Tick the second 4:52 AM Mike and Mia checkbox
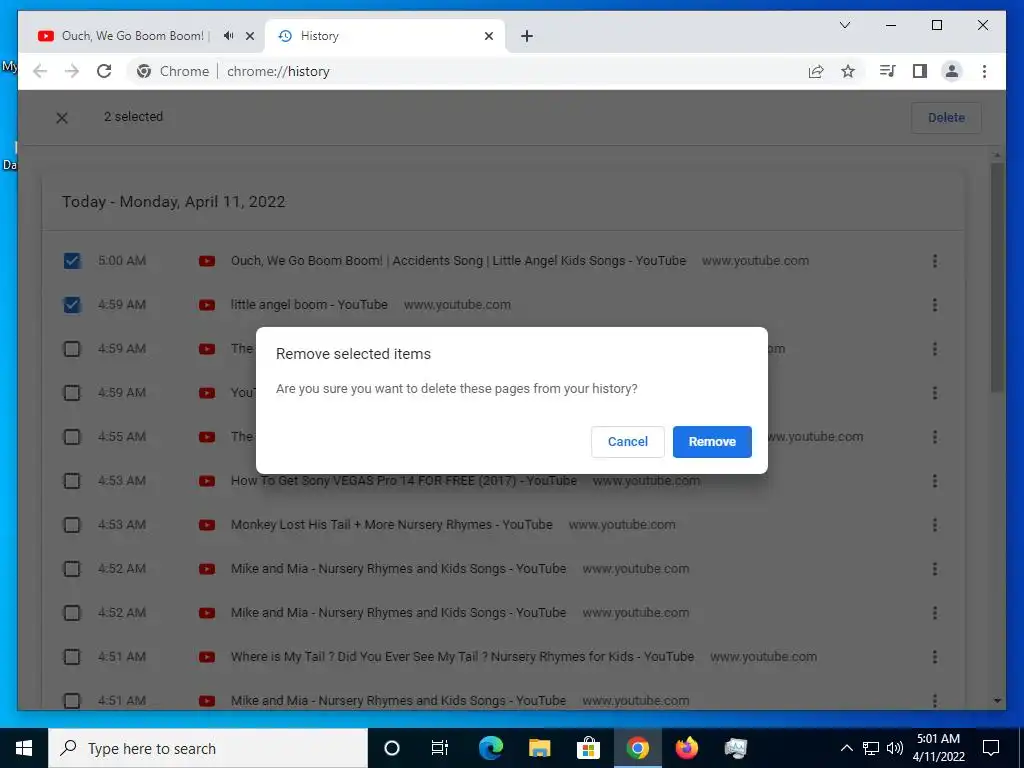1024x768 pixels. tap(72, 613)
